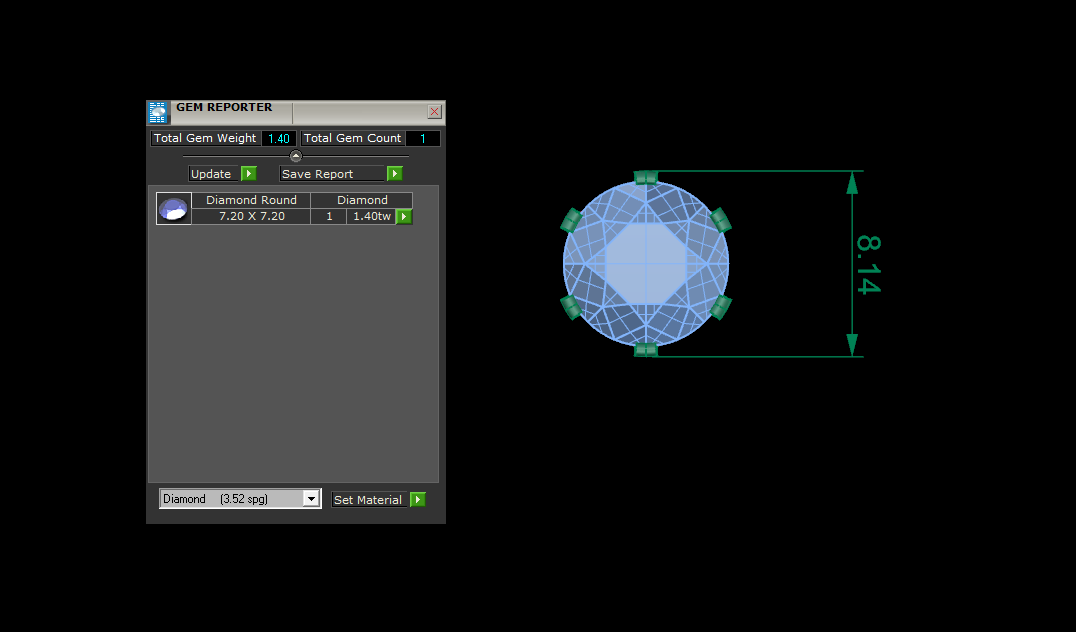Click the Diamond Round cell
Viewport: 1076px width, 632px height.
251,200
